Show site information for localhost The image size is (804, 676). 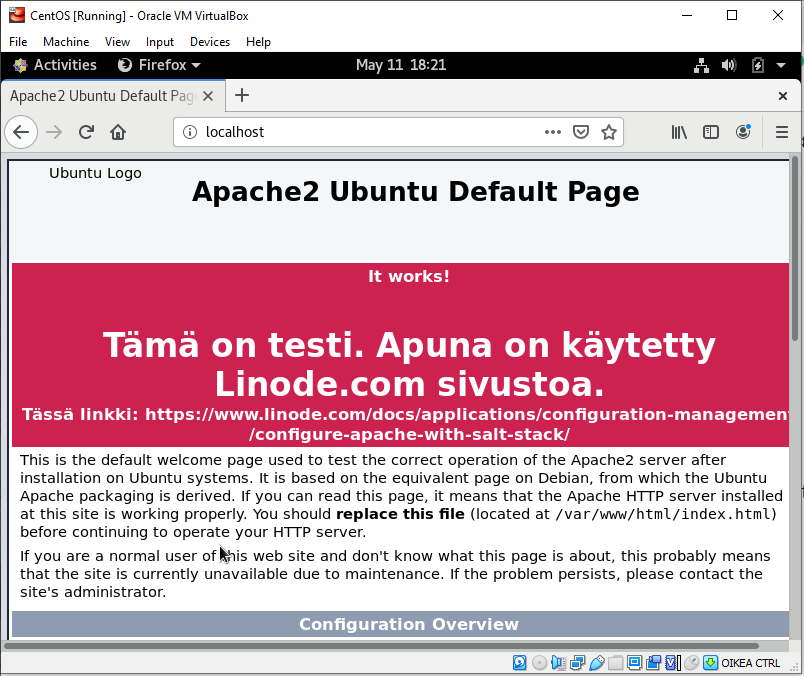[190, 132]
